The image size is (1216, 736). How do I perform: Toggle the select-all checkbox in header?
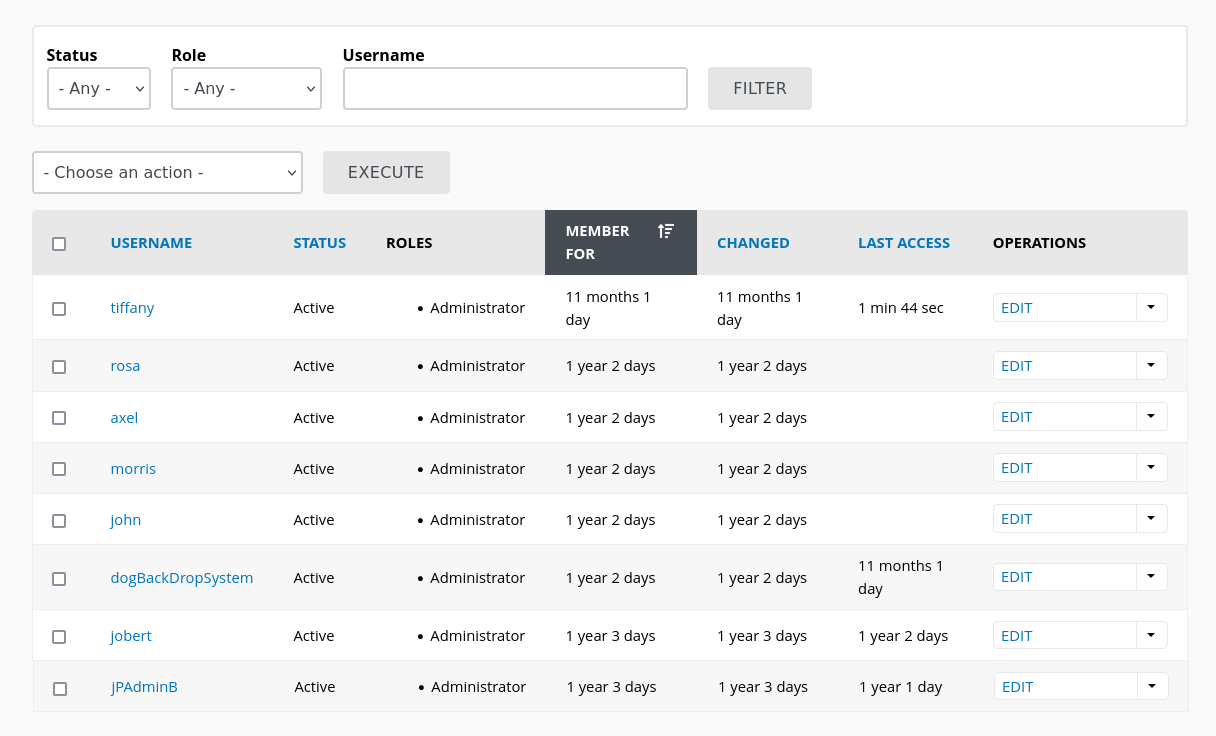59,244
